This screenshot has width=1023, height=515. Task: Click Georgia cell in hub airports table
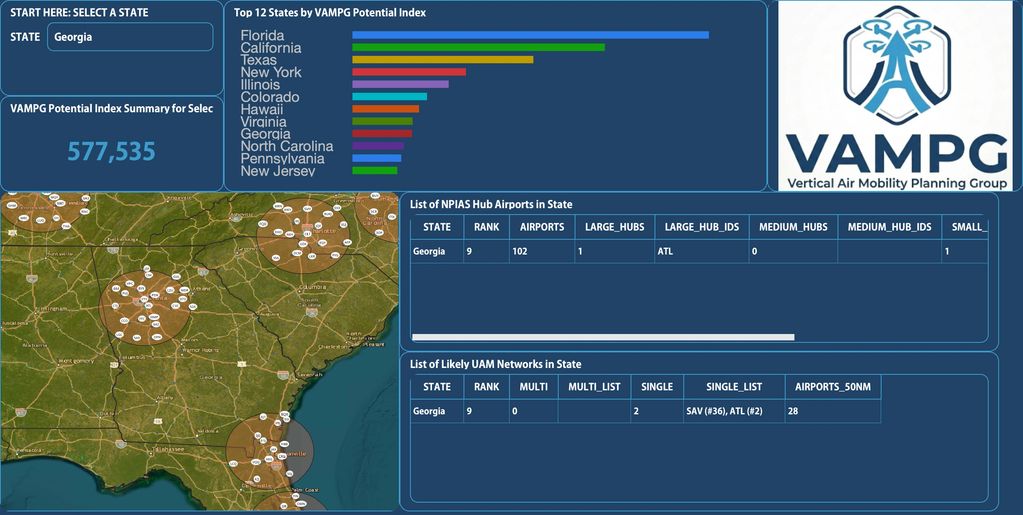coord(437,251)
